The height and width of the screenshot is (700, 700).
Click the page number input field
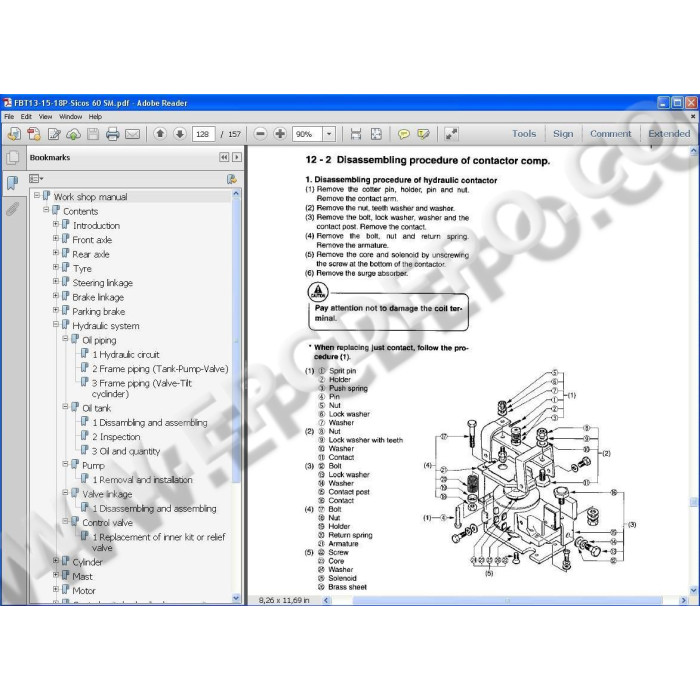click(x=203, y=134)
